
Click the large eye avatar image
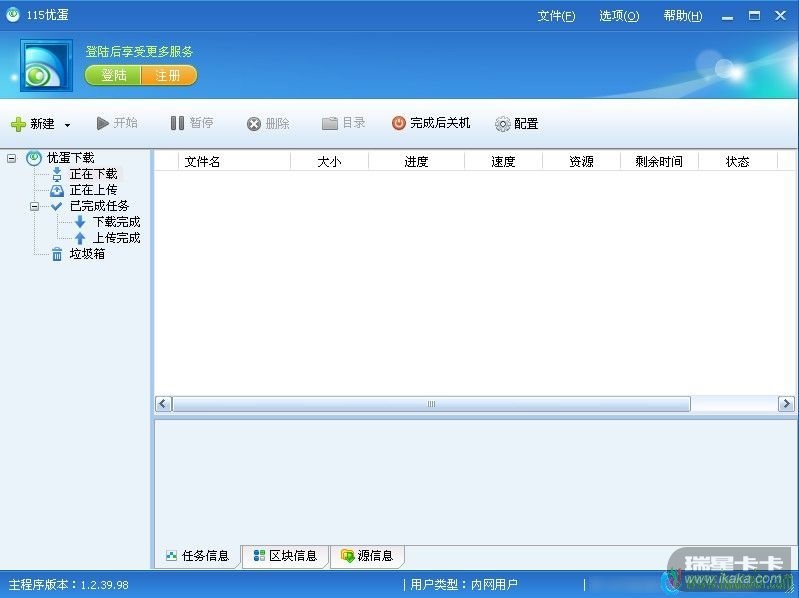46,66
